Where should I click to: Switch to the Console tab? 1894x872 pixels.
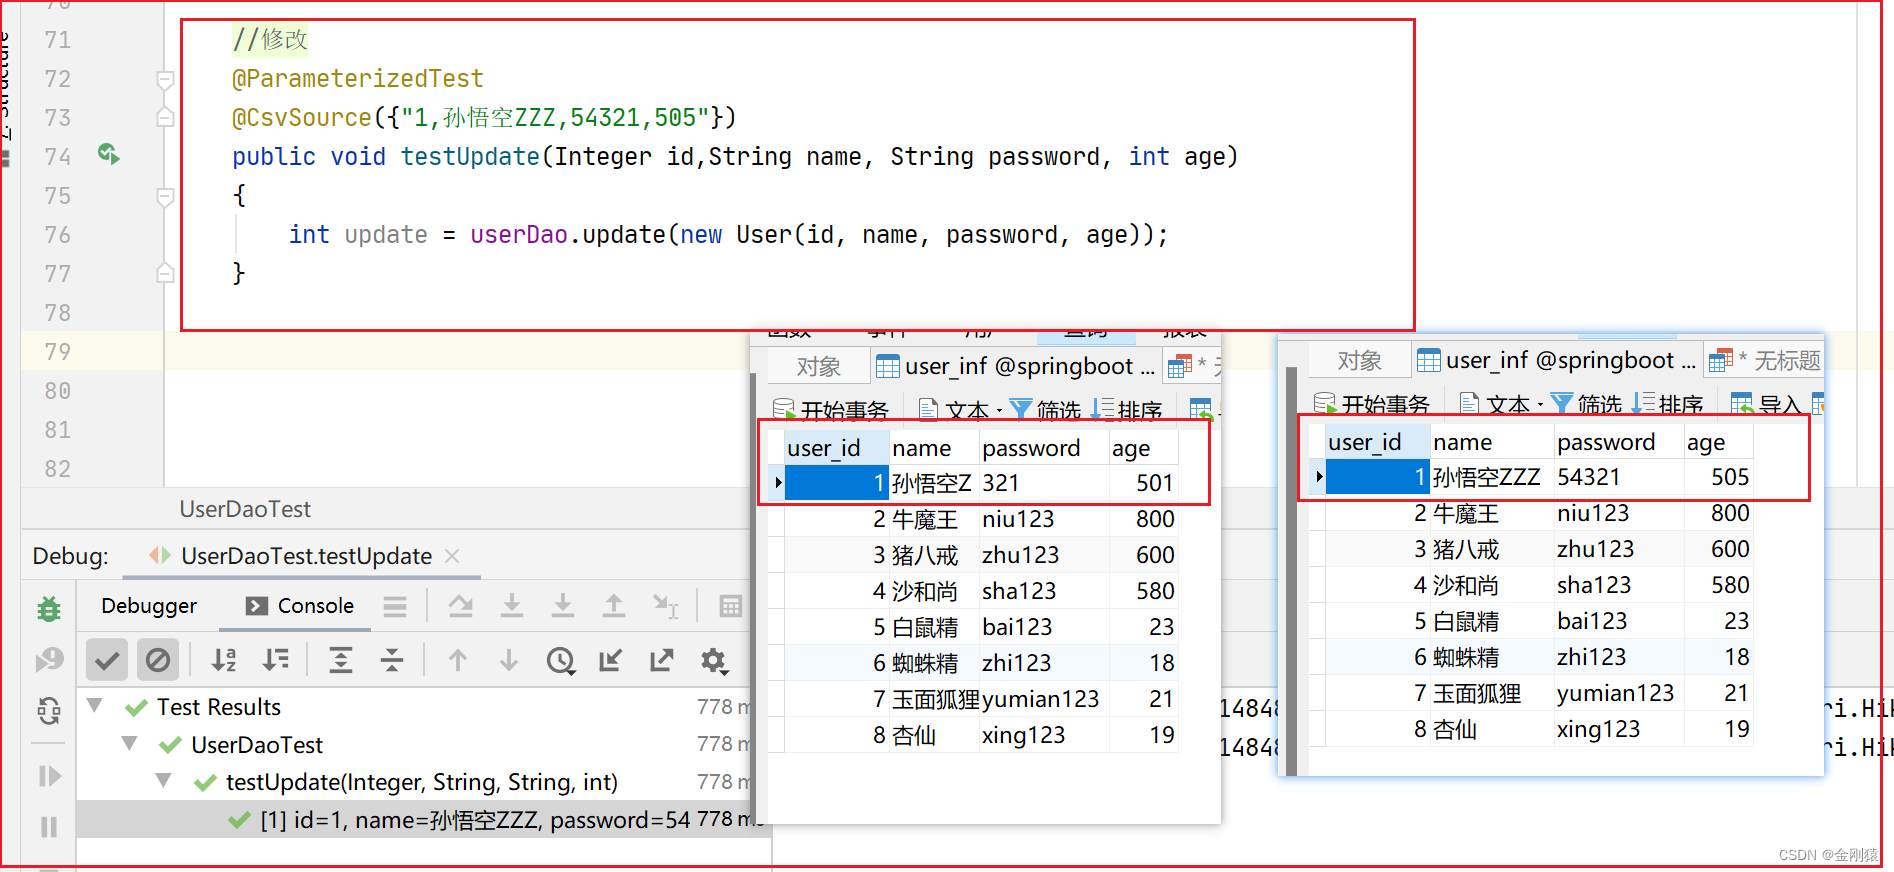300,606
